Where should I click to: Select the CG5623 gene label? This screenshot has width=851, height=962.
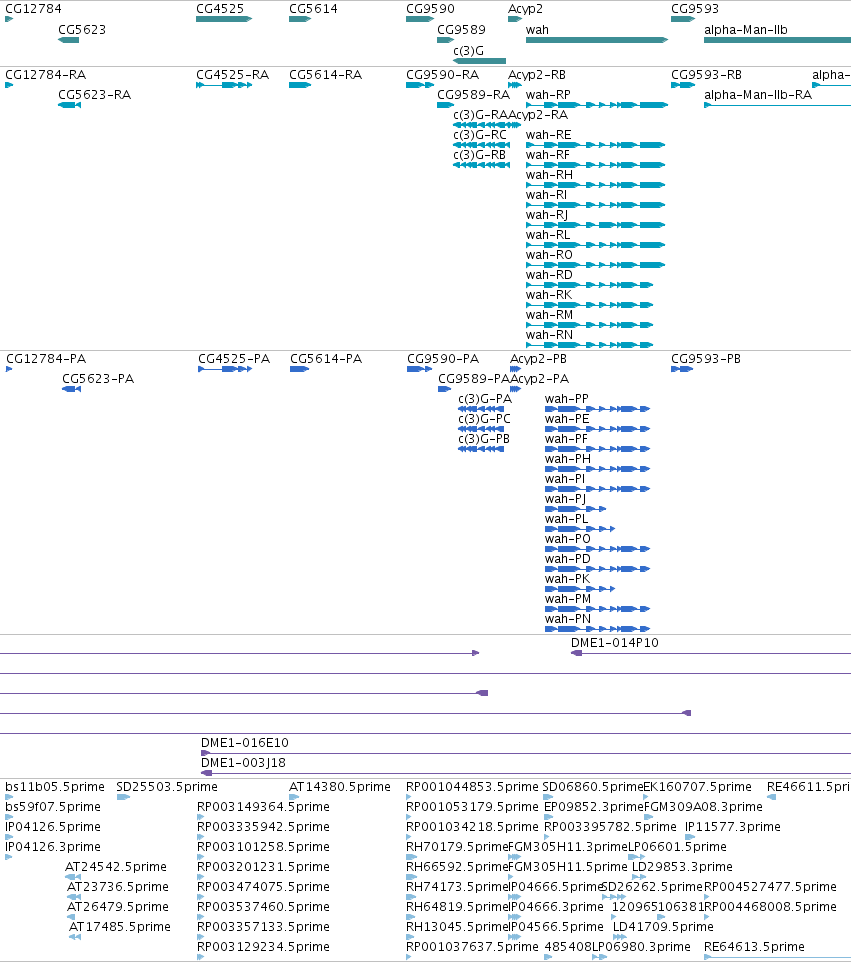pos(82,29)
